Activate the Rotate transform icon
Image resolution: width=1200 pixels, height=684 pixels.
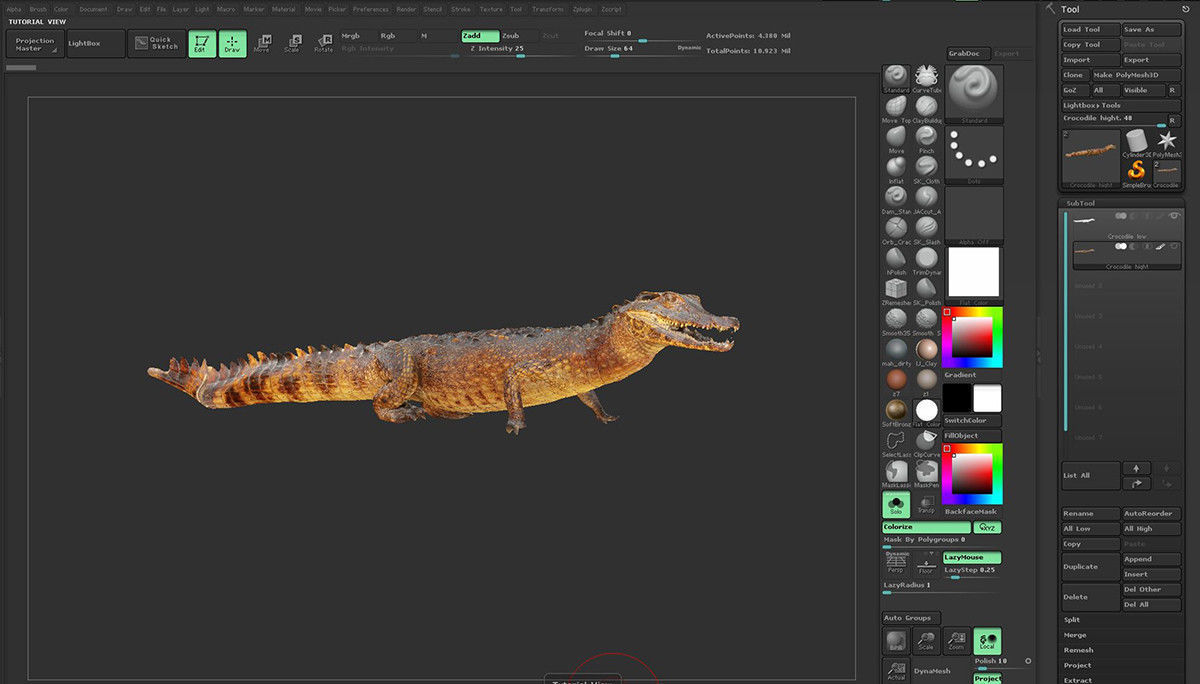[323, 43]
